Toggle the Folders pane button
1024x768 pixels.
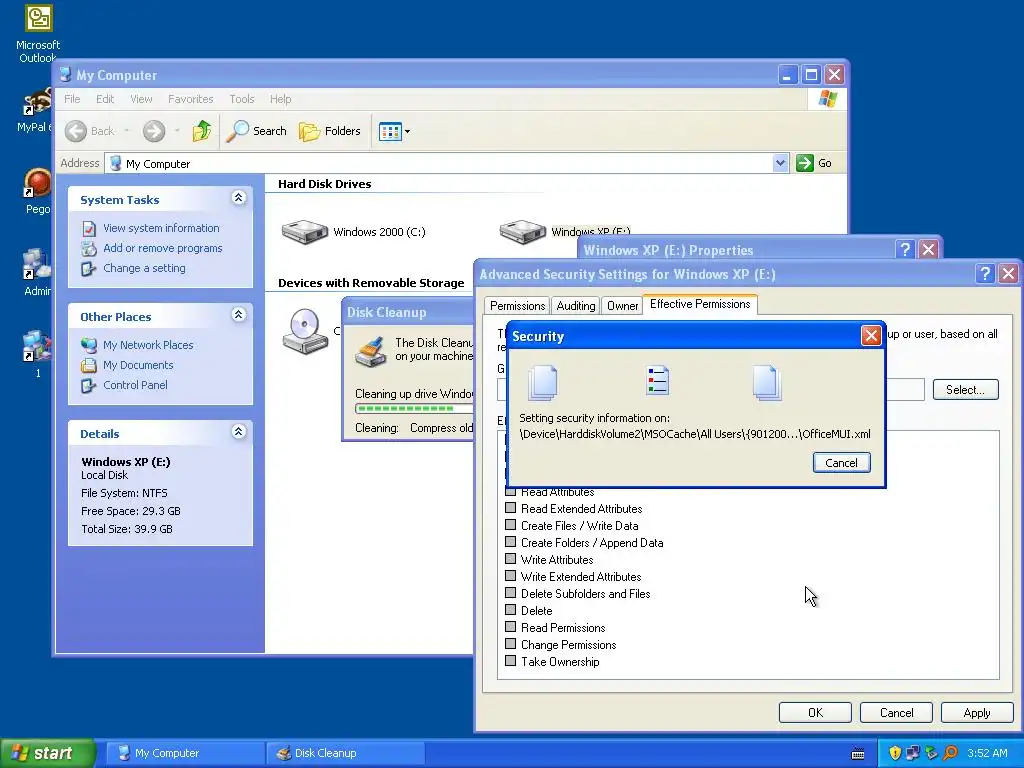pos(330,131)
